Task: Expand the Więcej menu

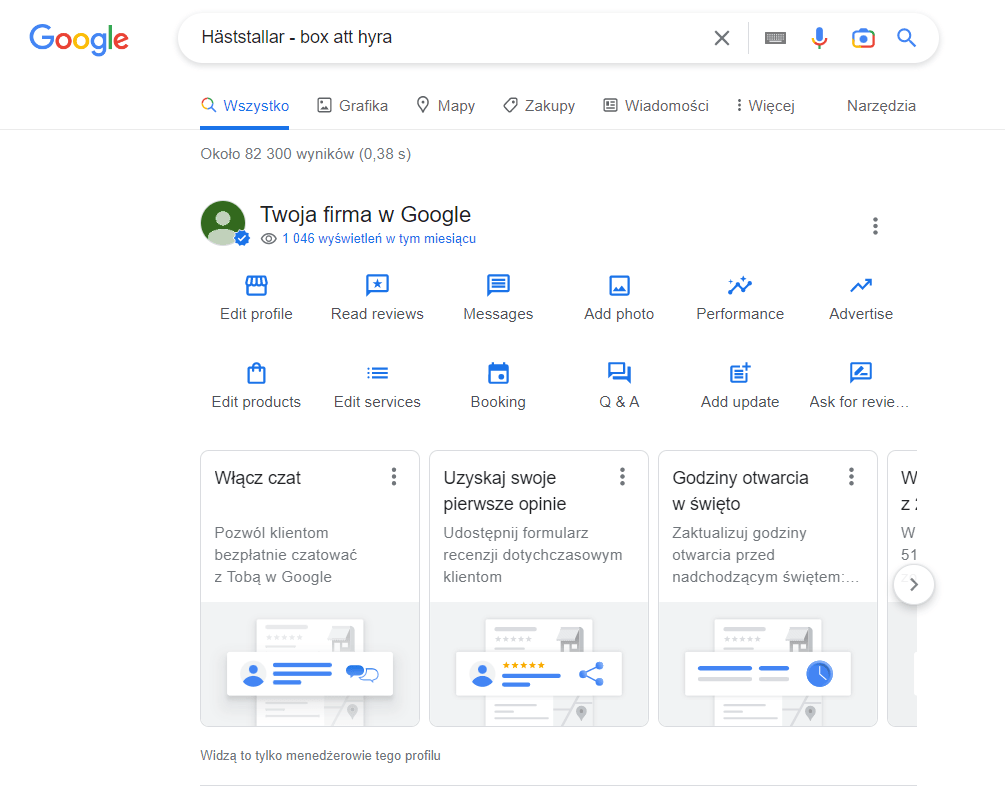Action: (765, 106)
